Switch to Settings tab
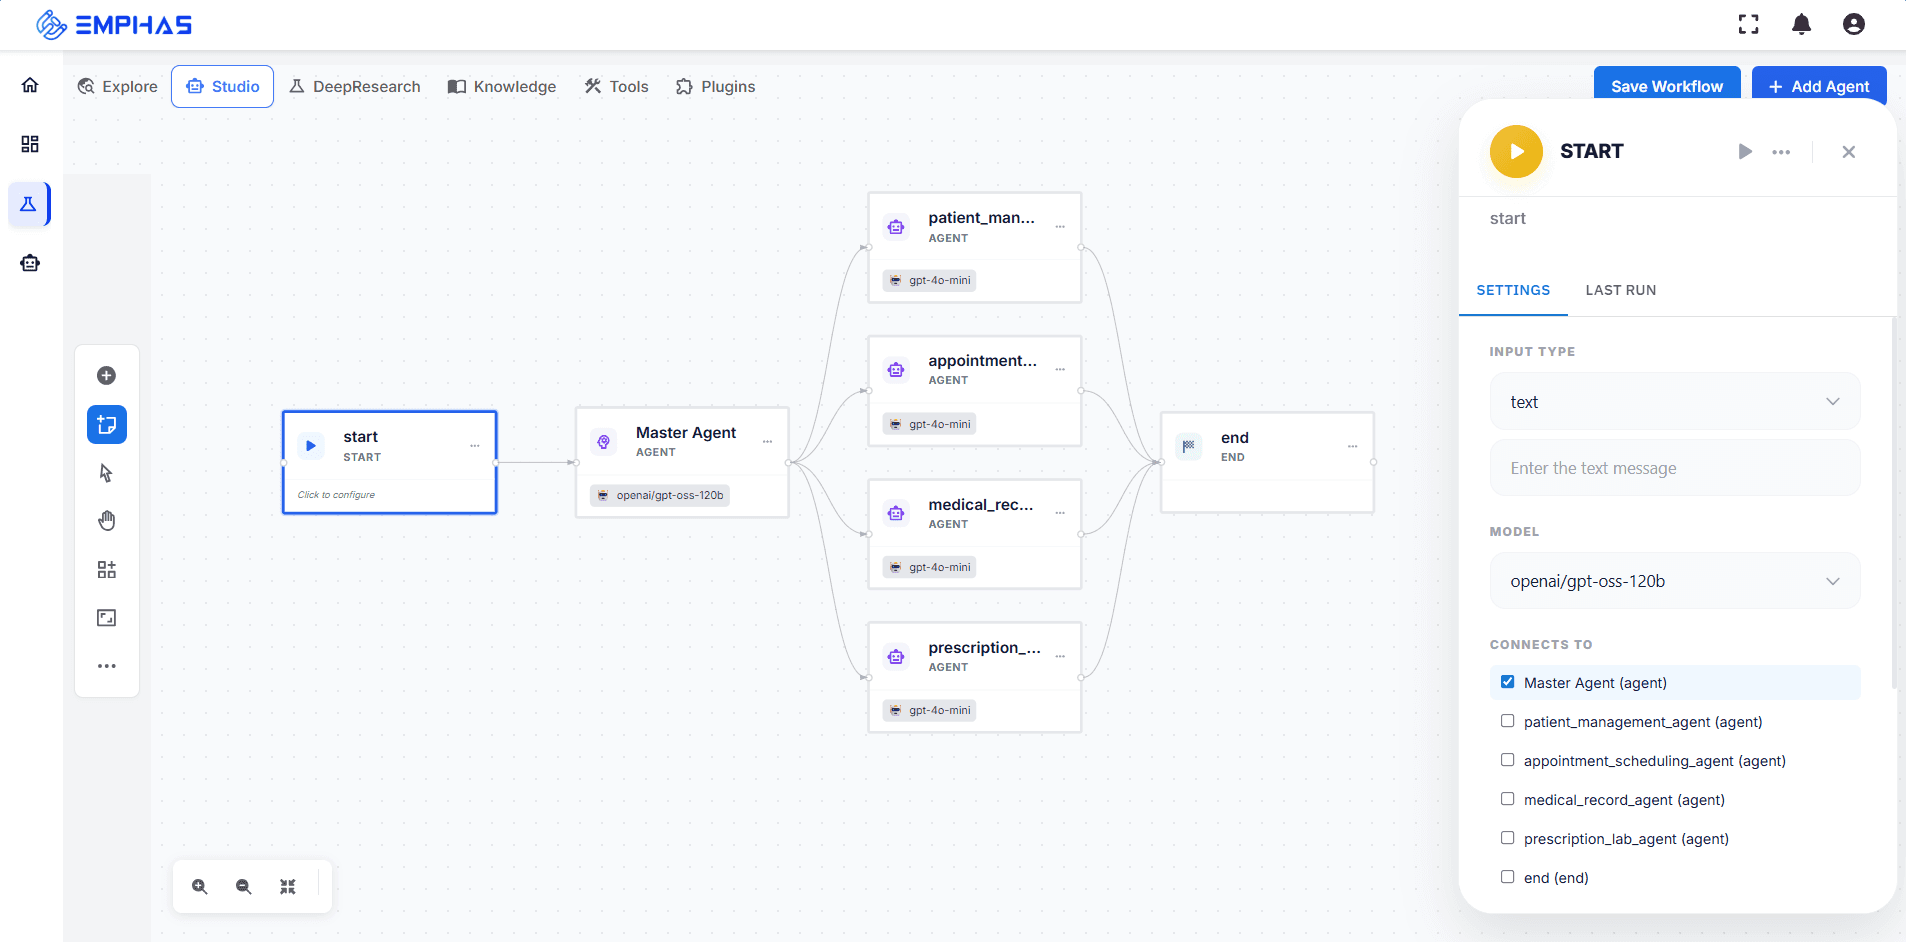Image resolution: width=1906 pixels, height=942 pixels. 1513,290
